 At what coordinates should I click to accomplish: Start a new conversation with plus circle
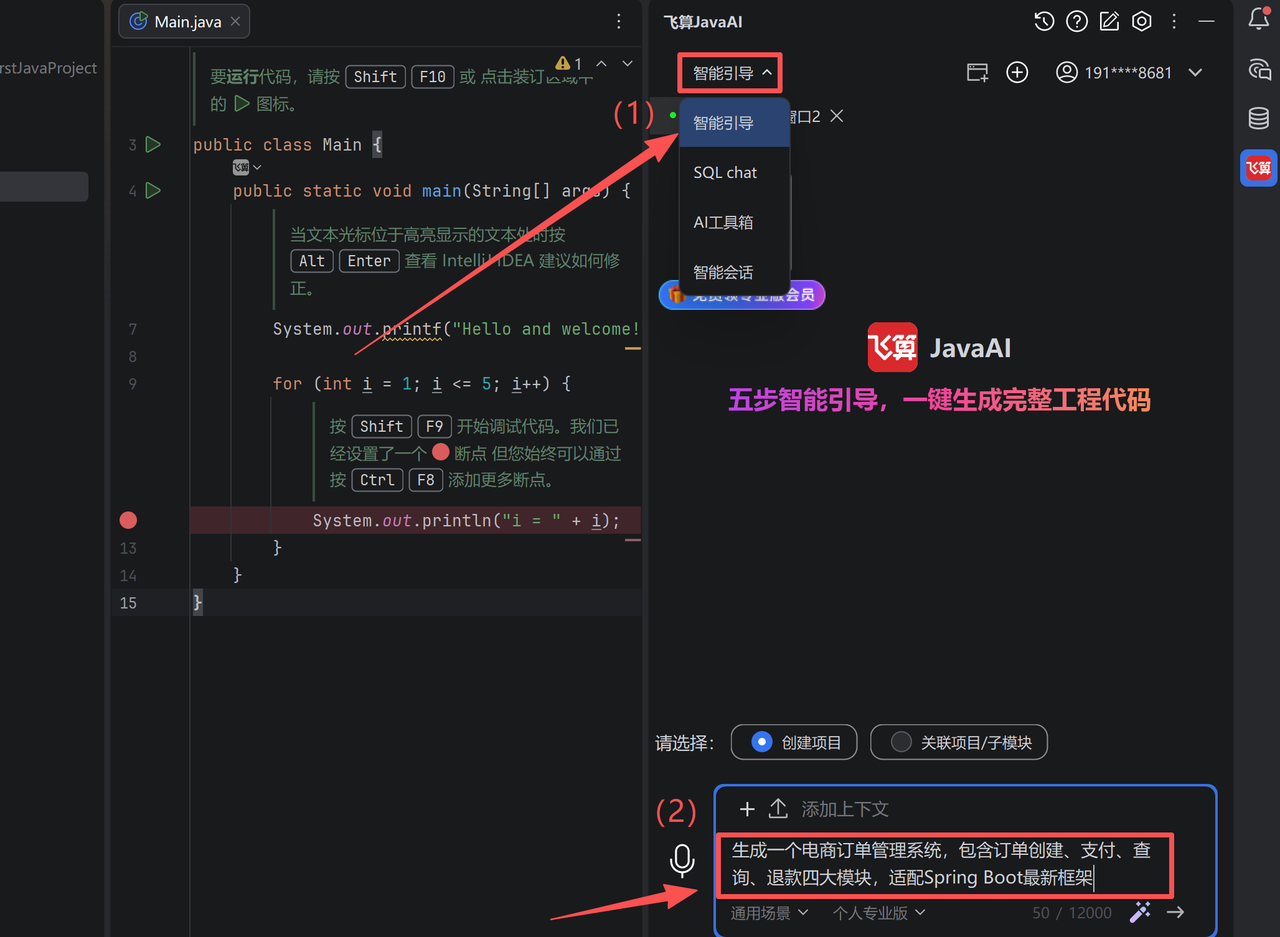(x=1017, y=72)
